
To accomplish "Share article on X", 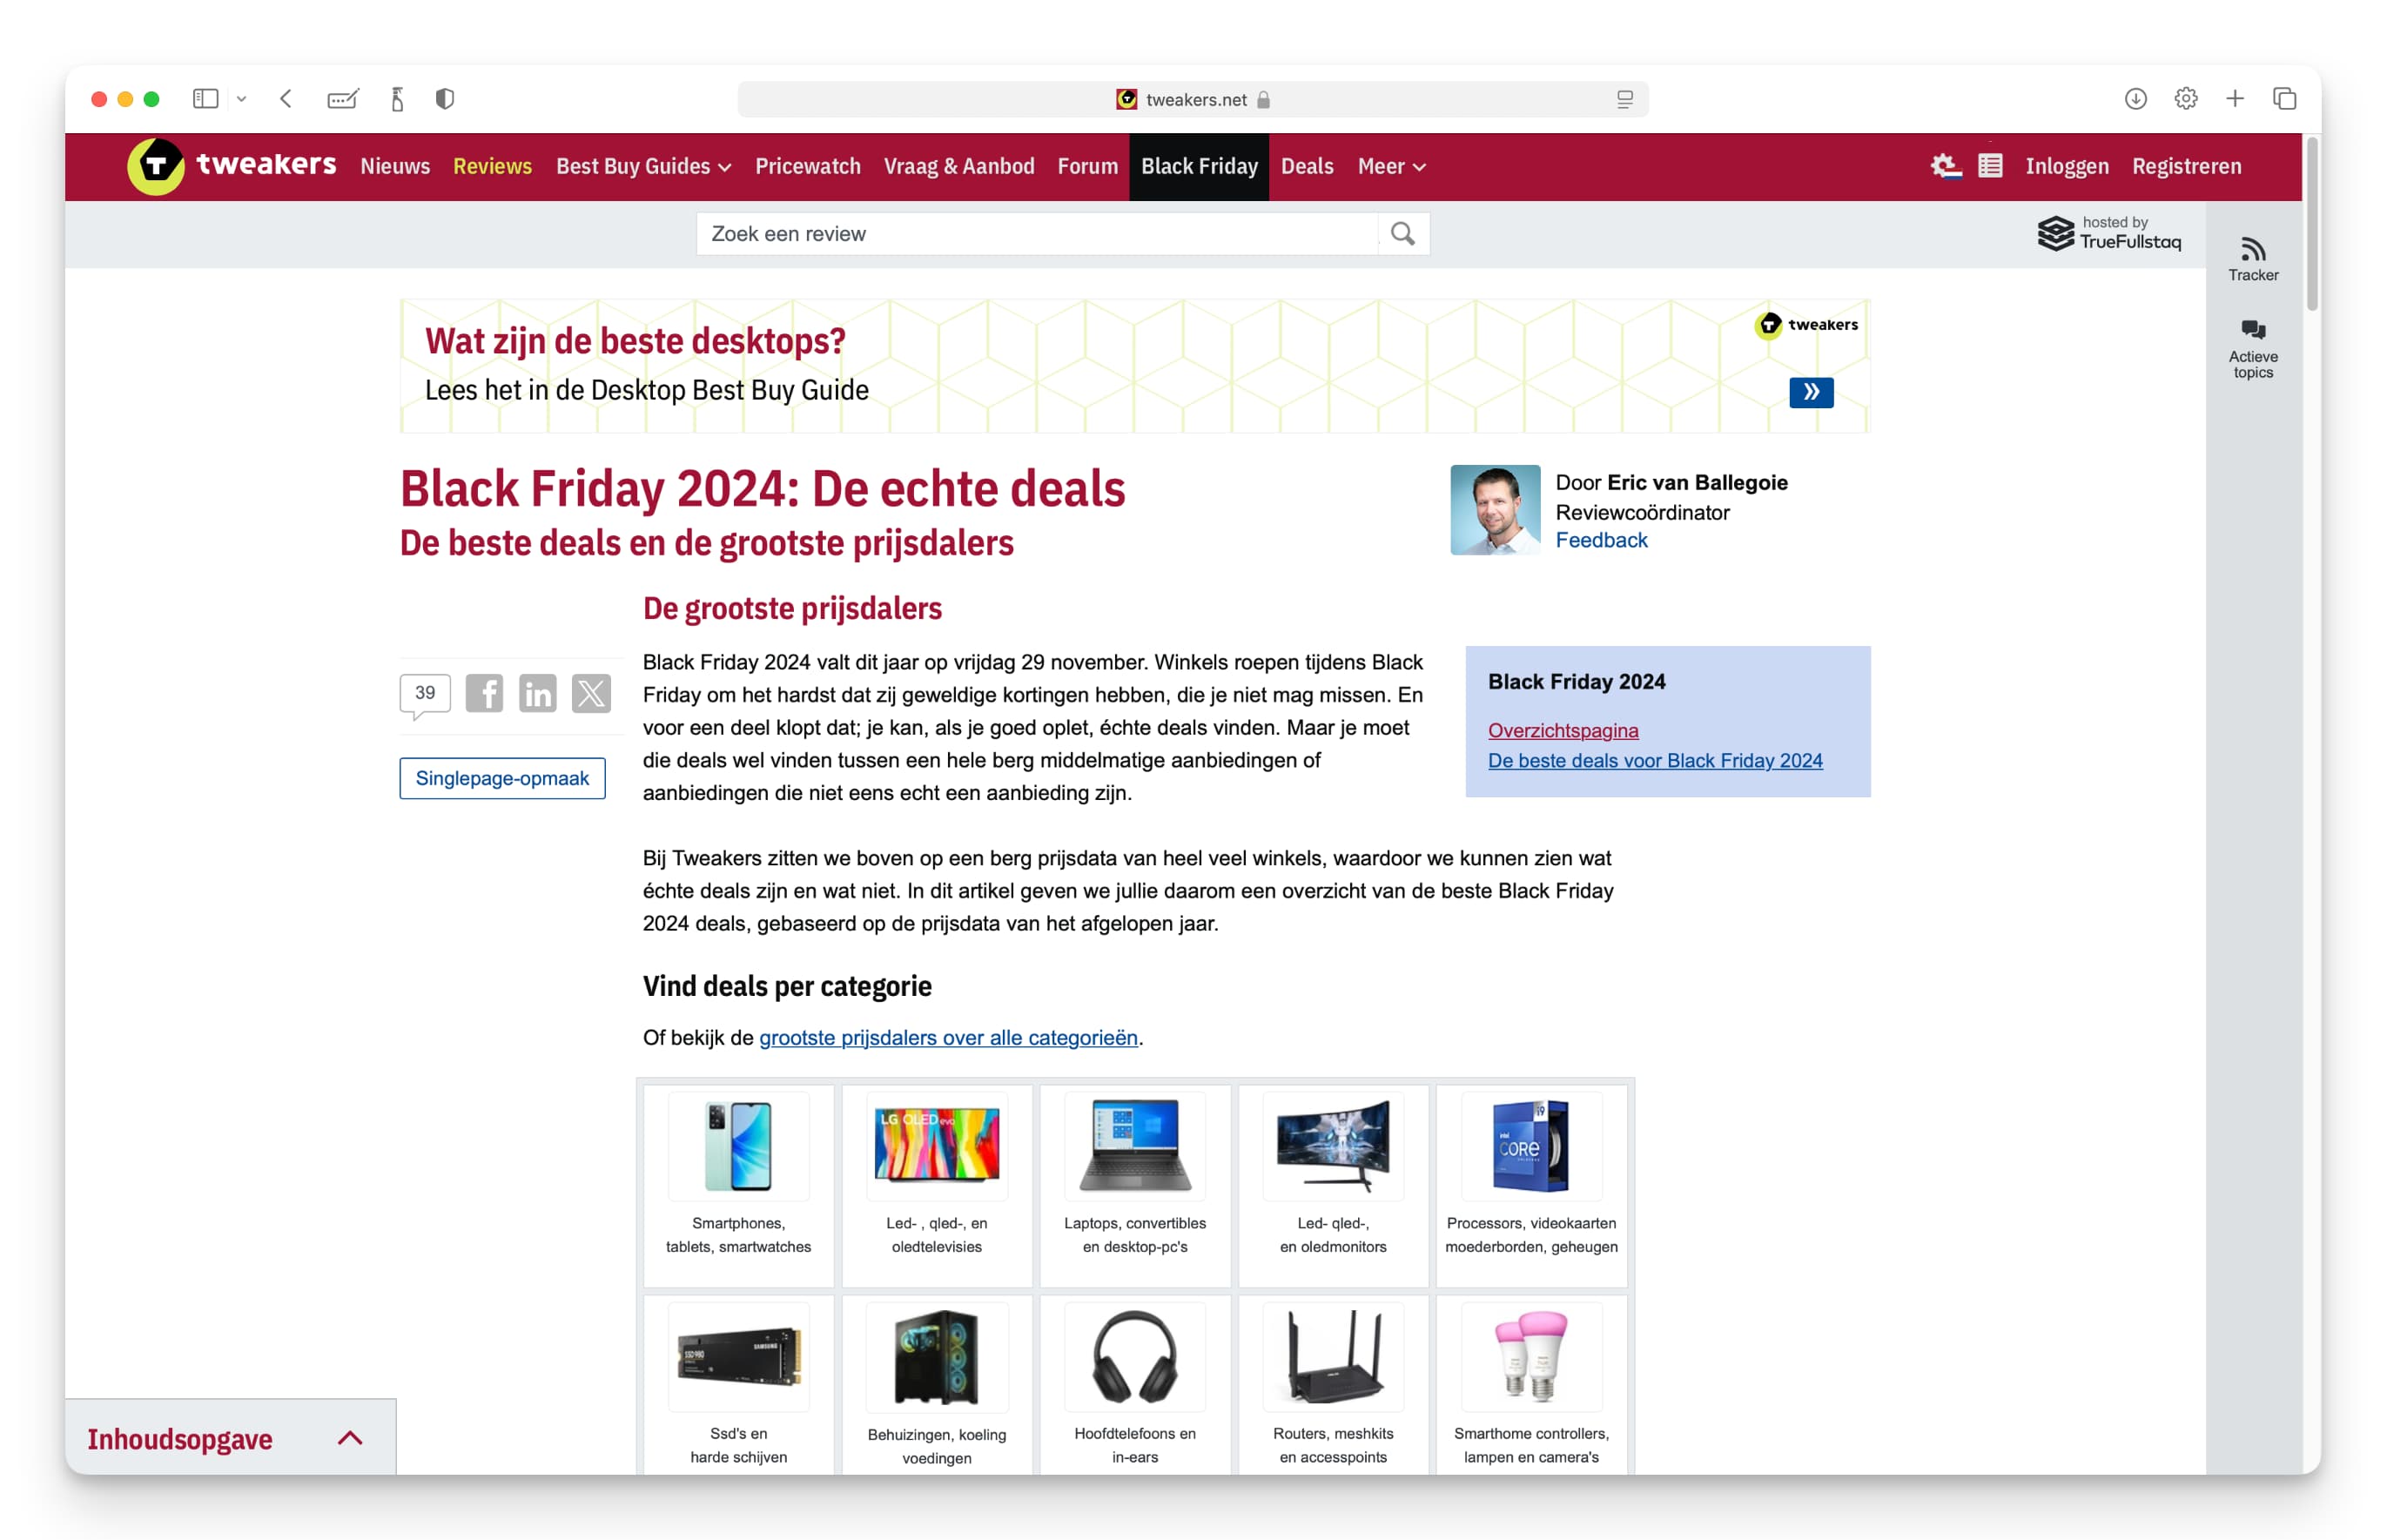I will tap(591, 693).
